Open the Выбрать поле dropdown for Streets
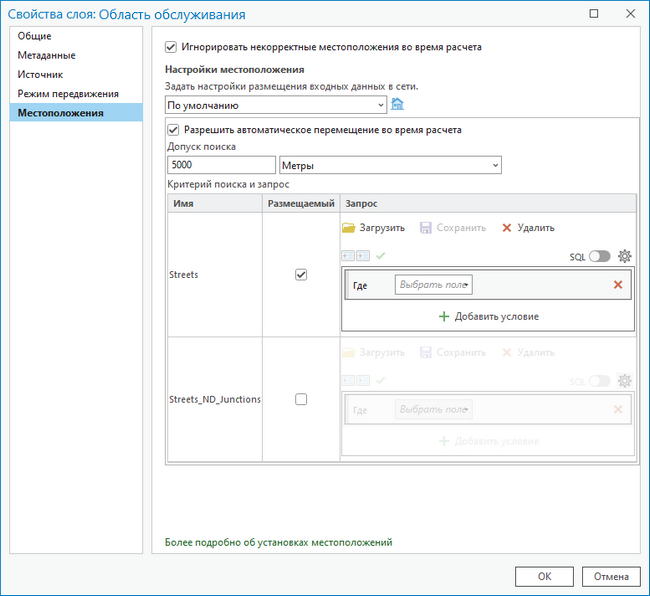The height and width of the screenshot is (596, 650). (x=434, y=285)
